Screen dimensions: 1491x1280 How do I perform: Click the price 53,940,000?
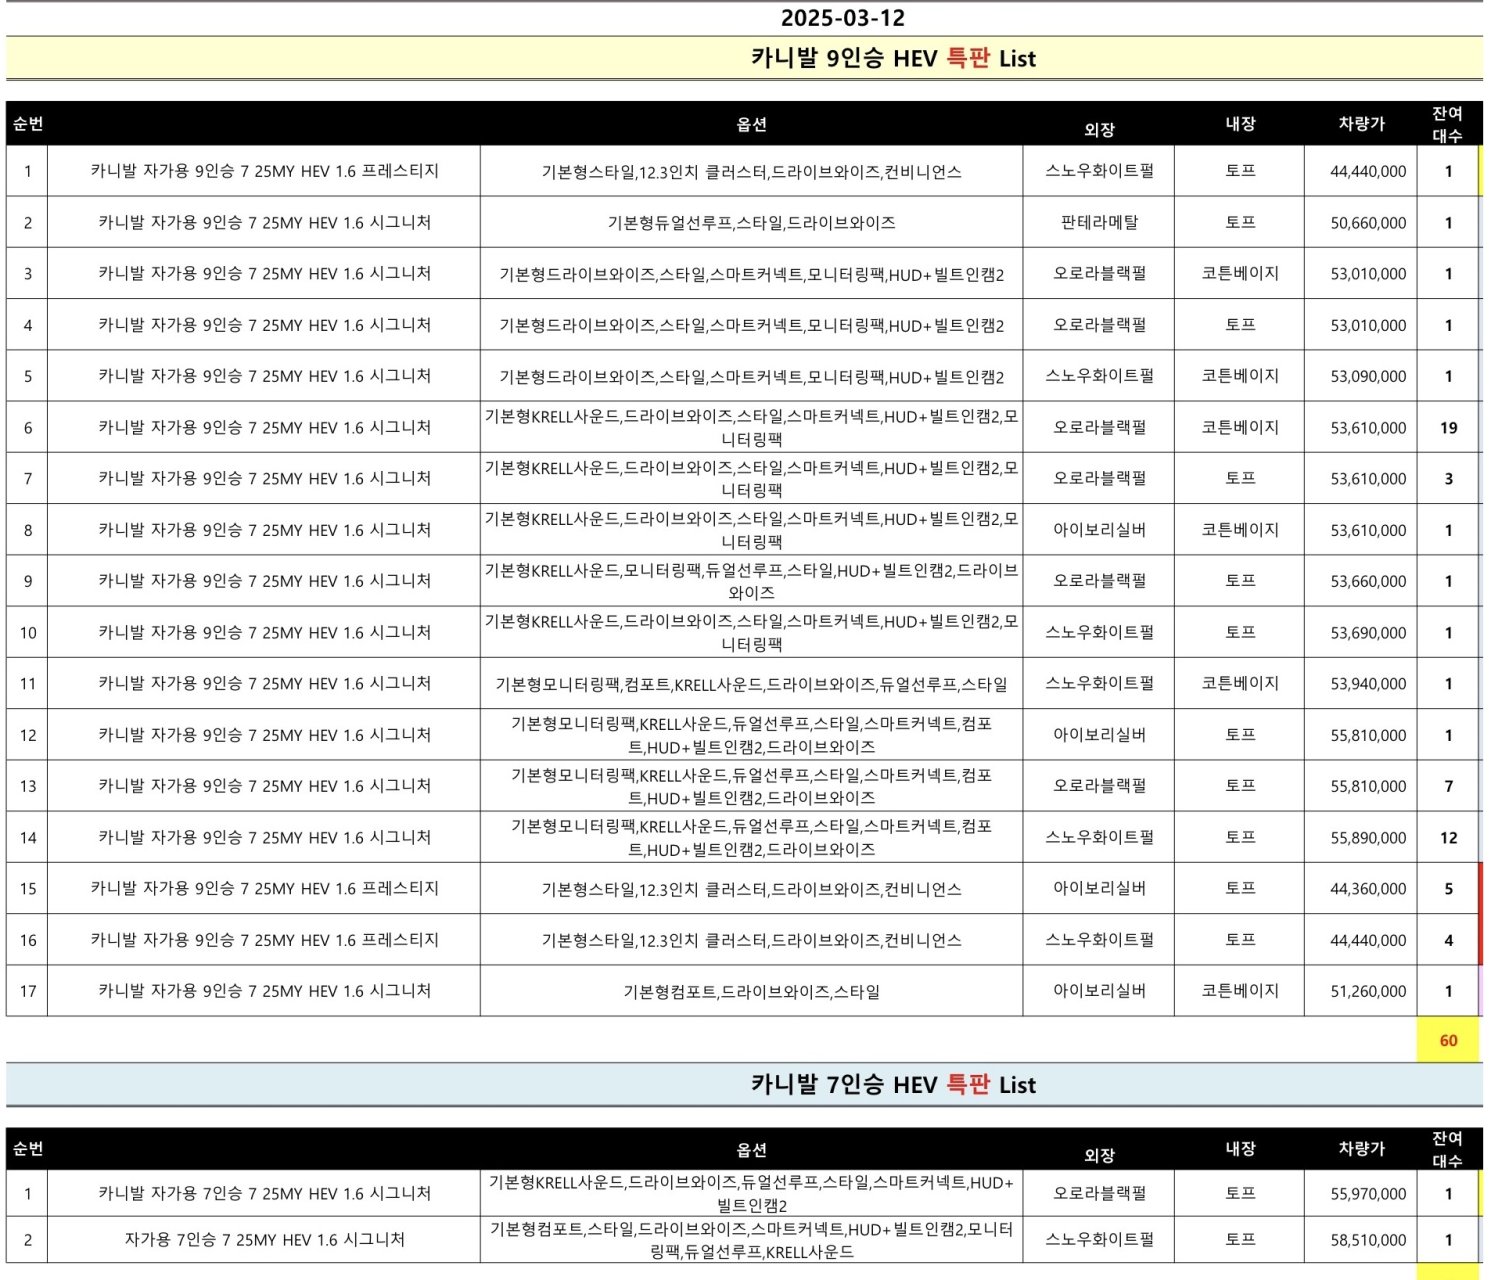click(1368, 684)
